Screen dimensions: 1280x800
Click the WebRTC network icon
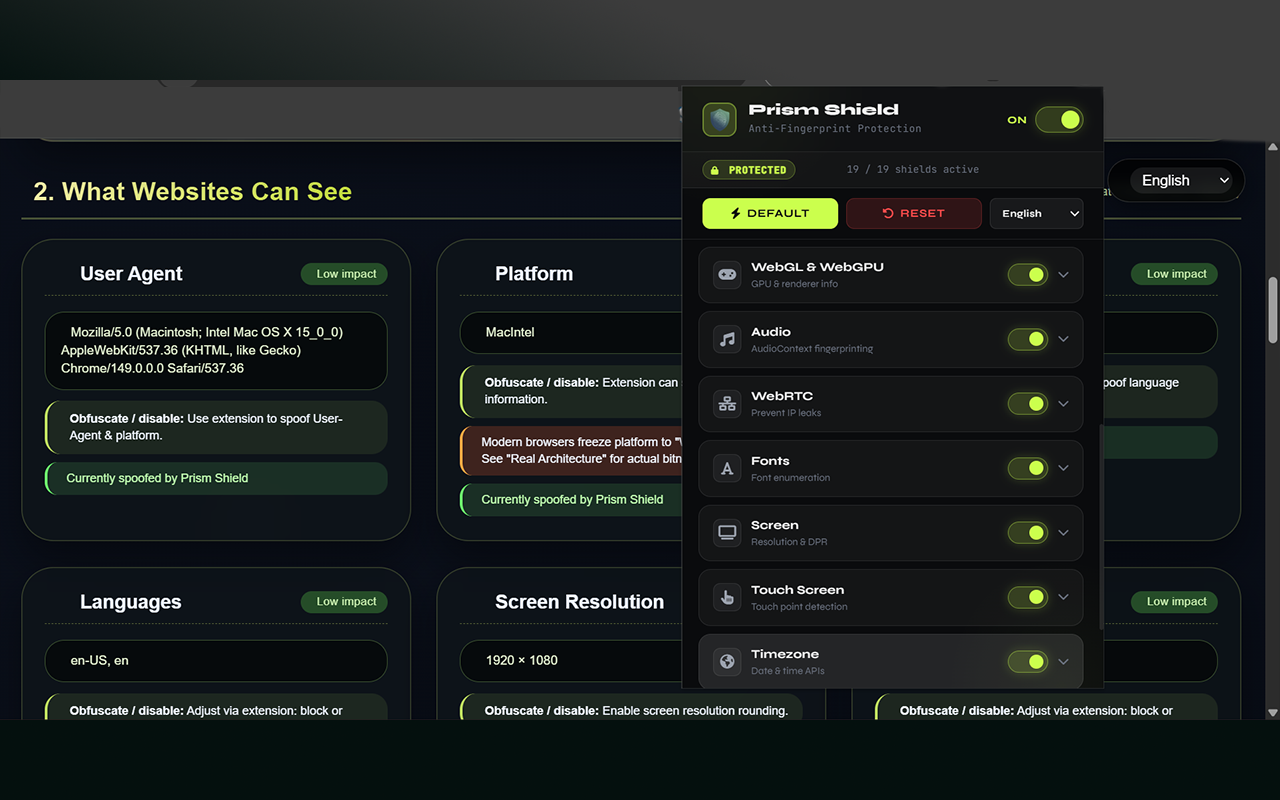(x=727, y=404)
